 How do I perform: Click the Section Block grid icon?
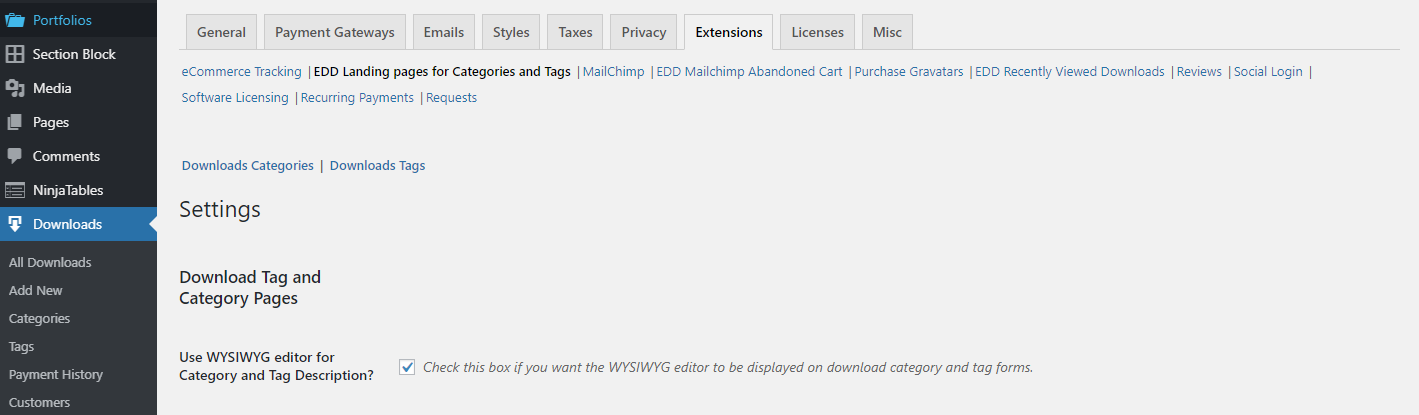(15, 54)
